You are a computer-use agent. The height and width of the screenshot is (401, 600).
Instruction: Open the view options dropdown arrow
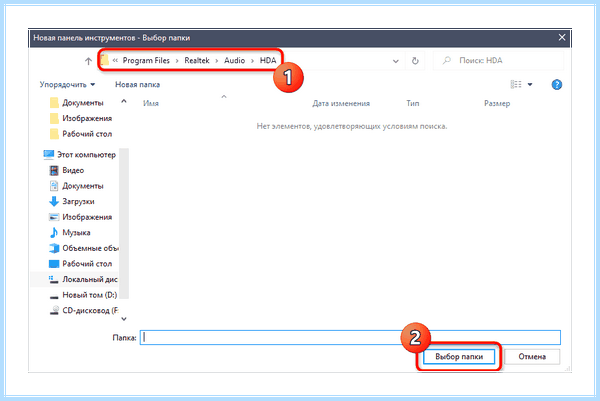point(530,85)
